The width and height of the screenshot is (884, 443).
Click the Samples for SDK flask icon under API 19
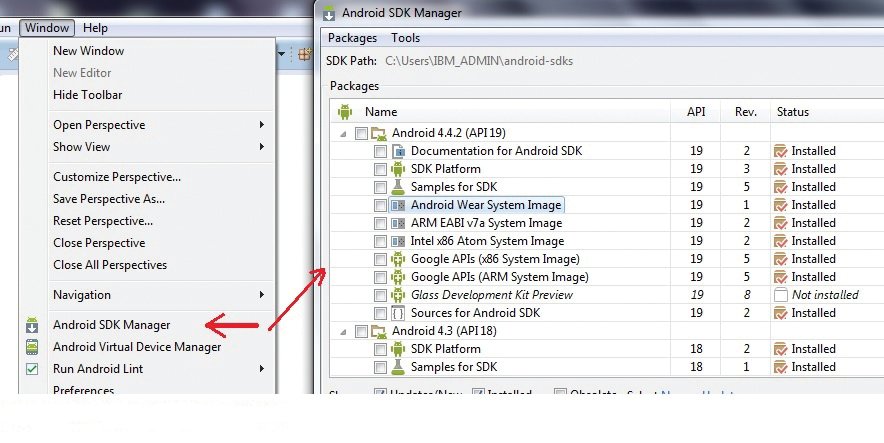[x=397, y=187]
